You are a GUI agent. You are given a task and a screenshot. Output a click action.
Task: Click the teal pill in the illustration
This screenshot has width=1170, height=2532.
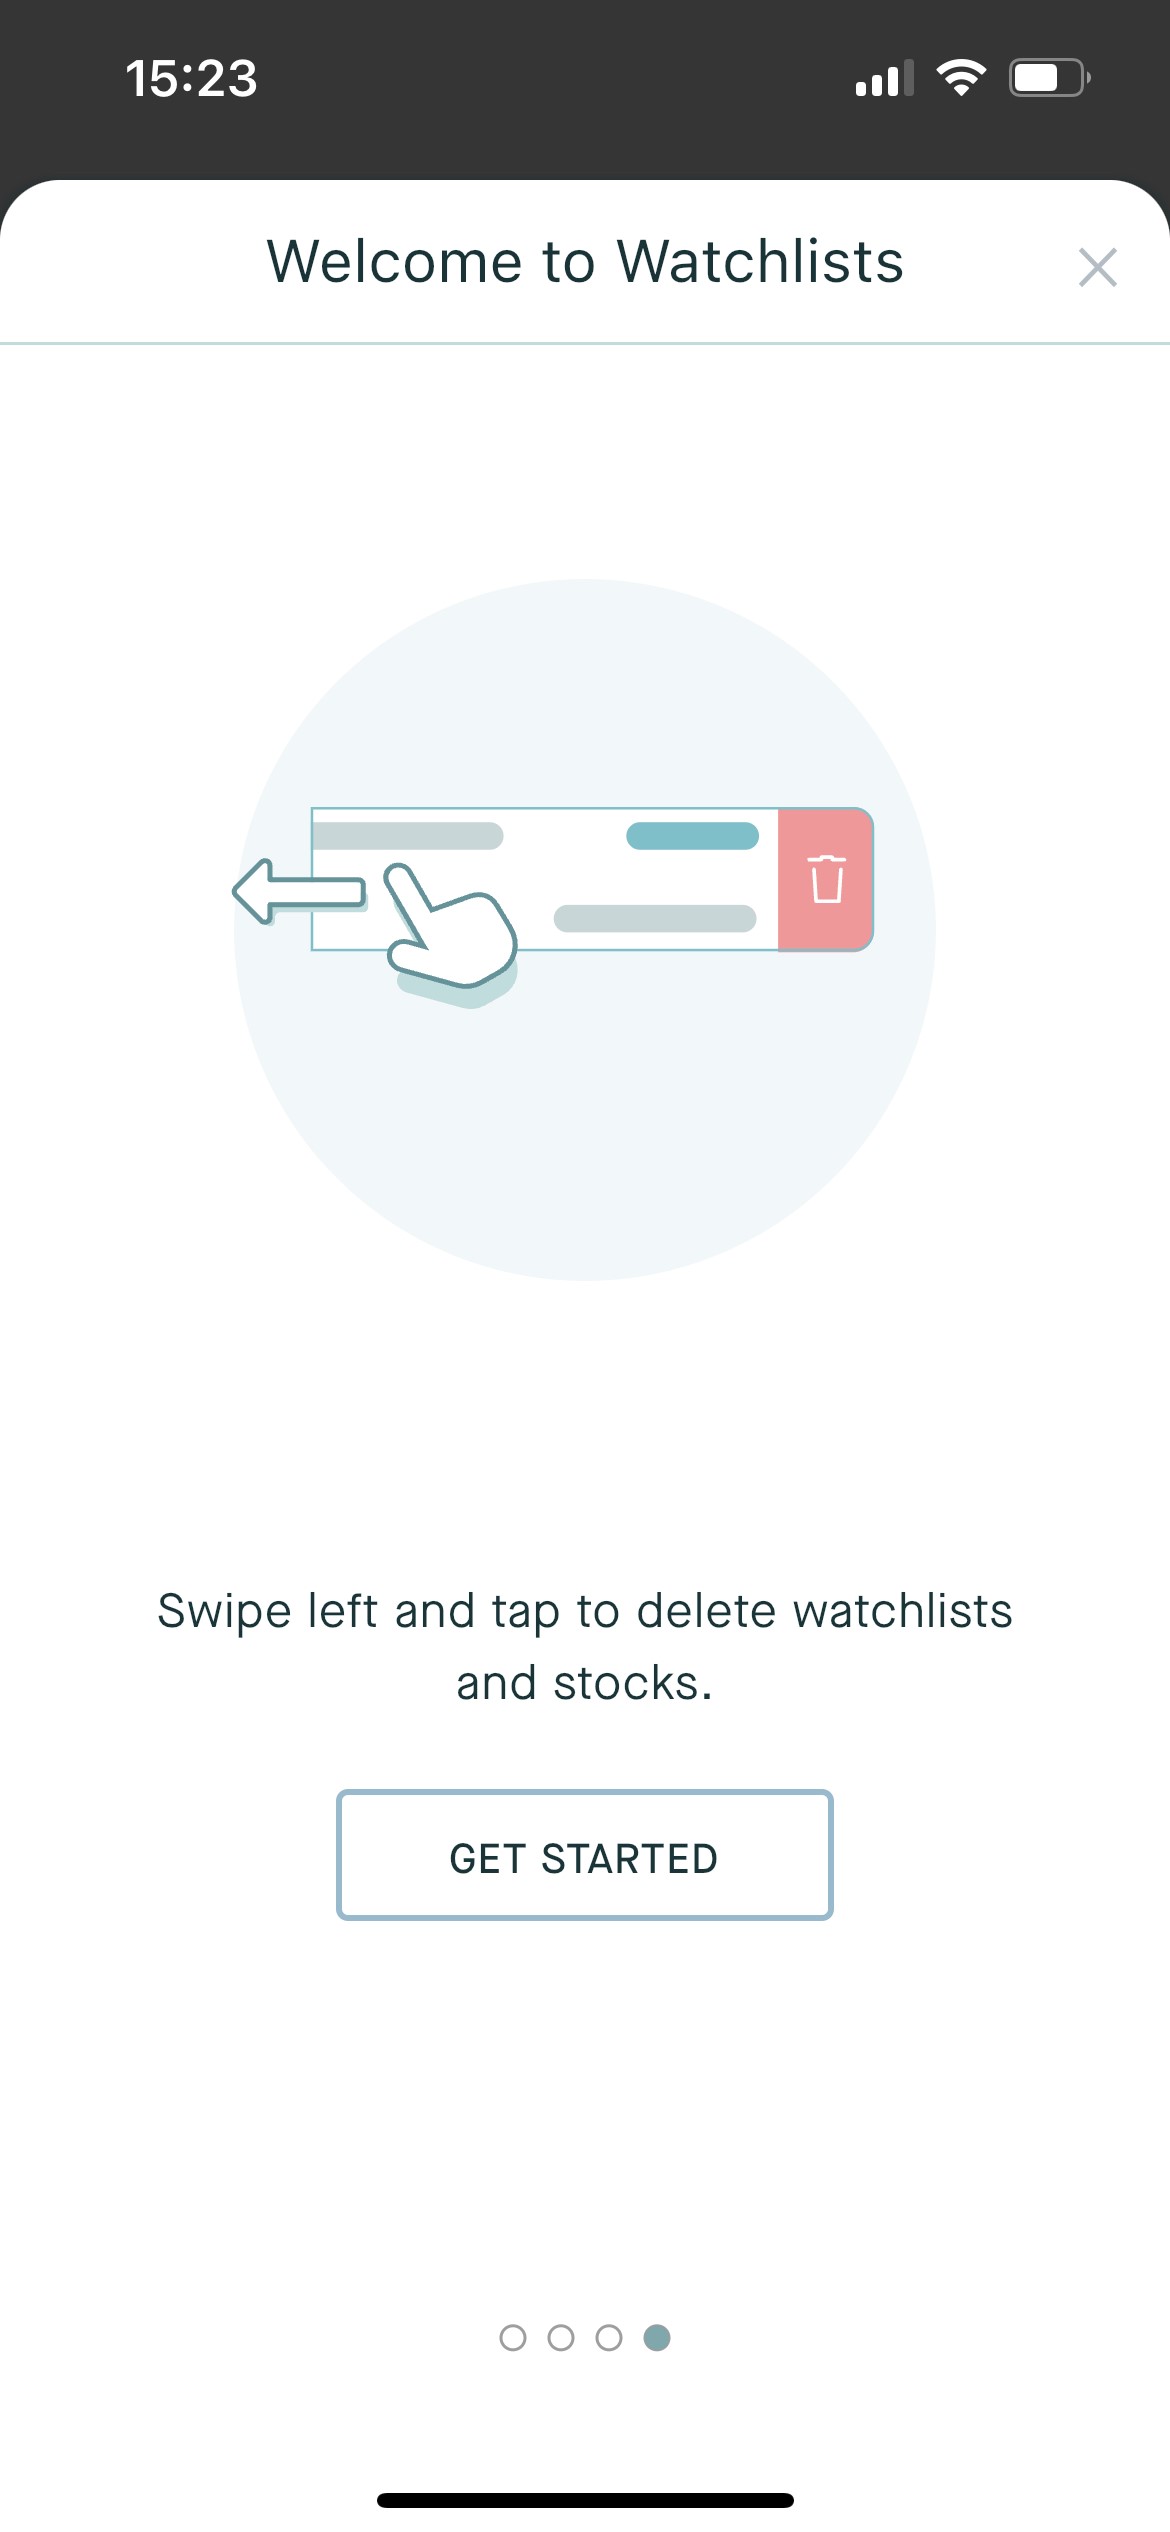click(692, 836)
